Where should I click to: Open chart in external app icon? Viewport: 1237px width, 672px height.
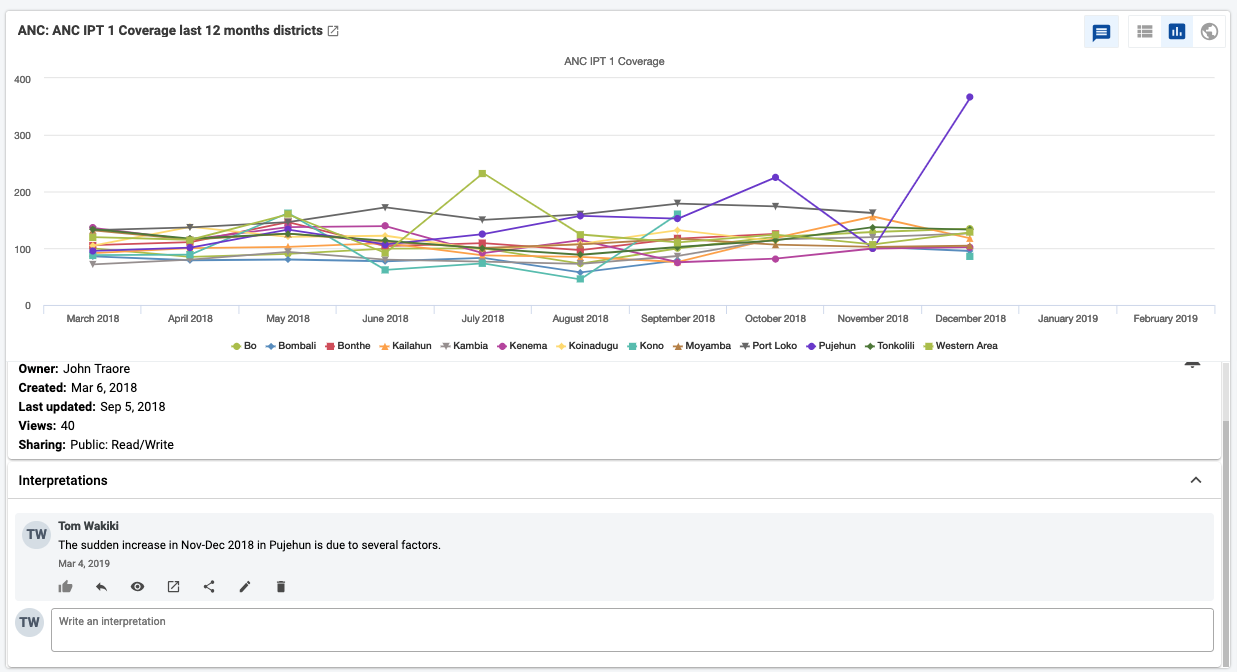pyautogui.click(x=333, y=31)
